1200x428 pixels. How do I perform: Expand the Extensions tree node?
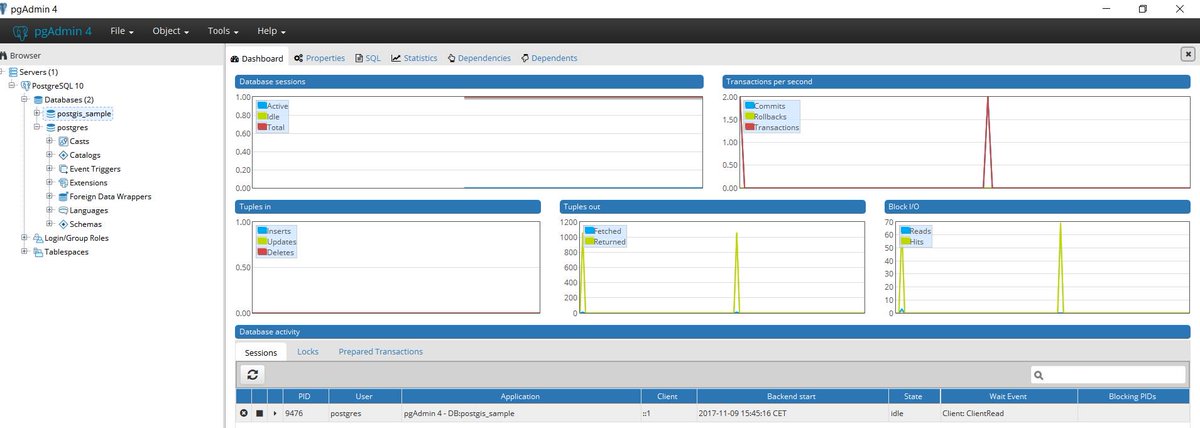49,183
